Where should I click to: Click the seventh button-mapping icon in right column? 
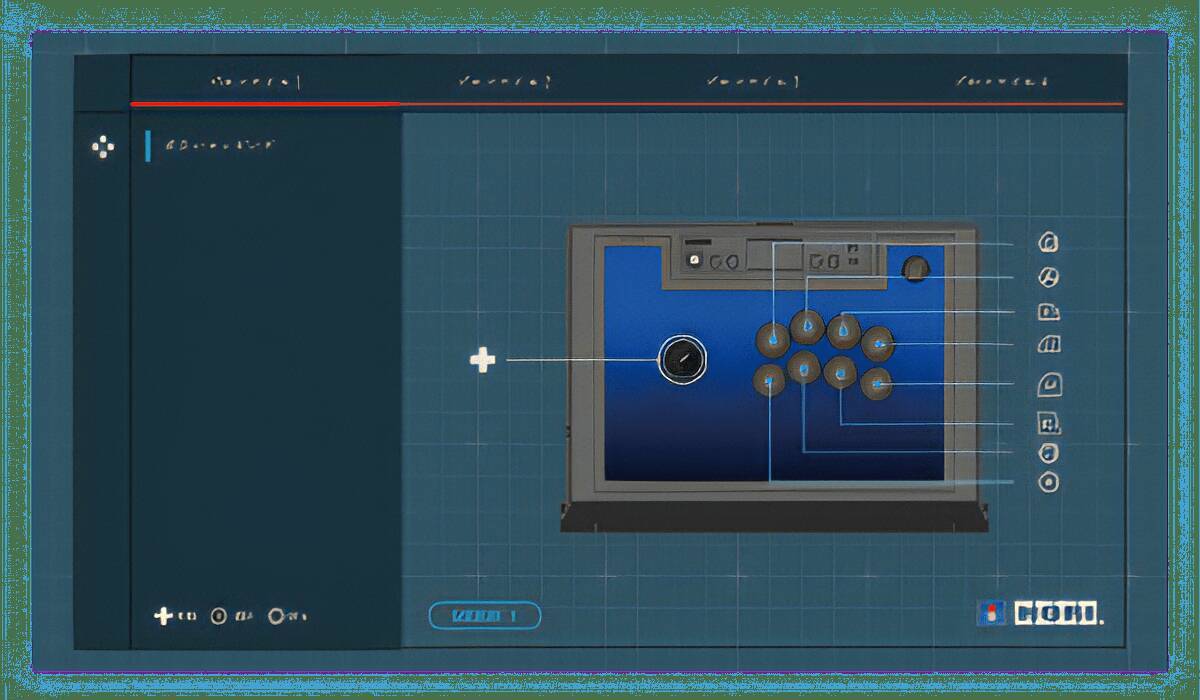click(1048, 453)
